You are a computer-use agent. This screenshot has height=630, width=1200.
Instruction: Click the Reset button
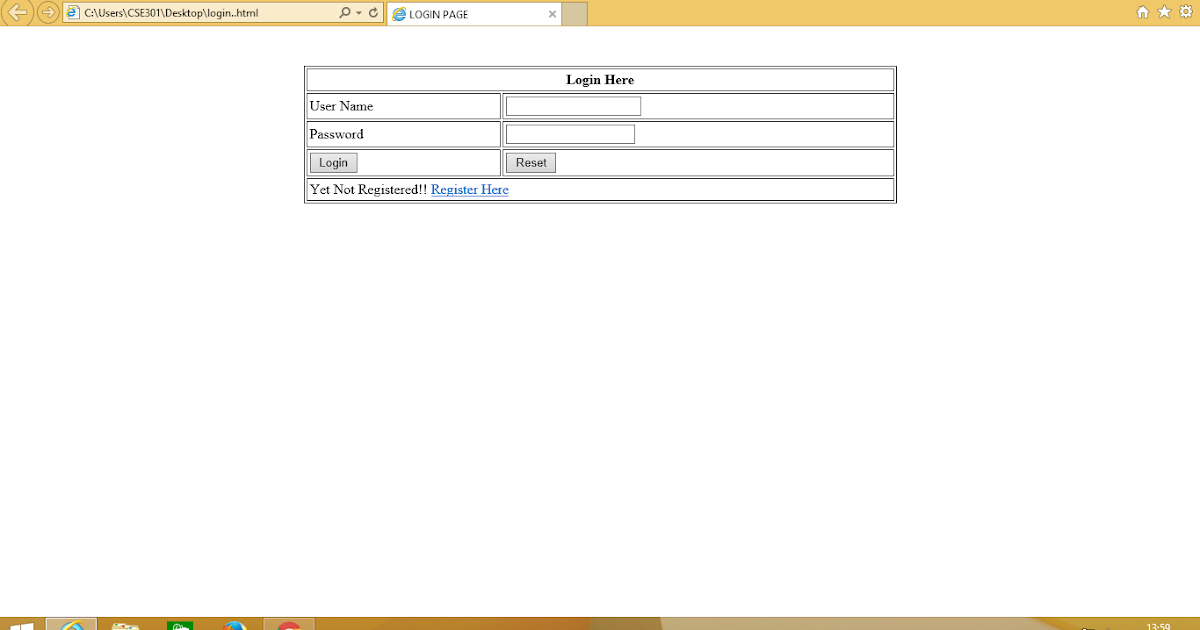(x=530, y=162)
